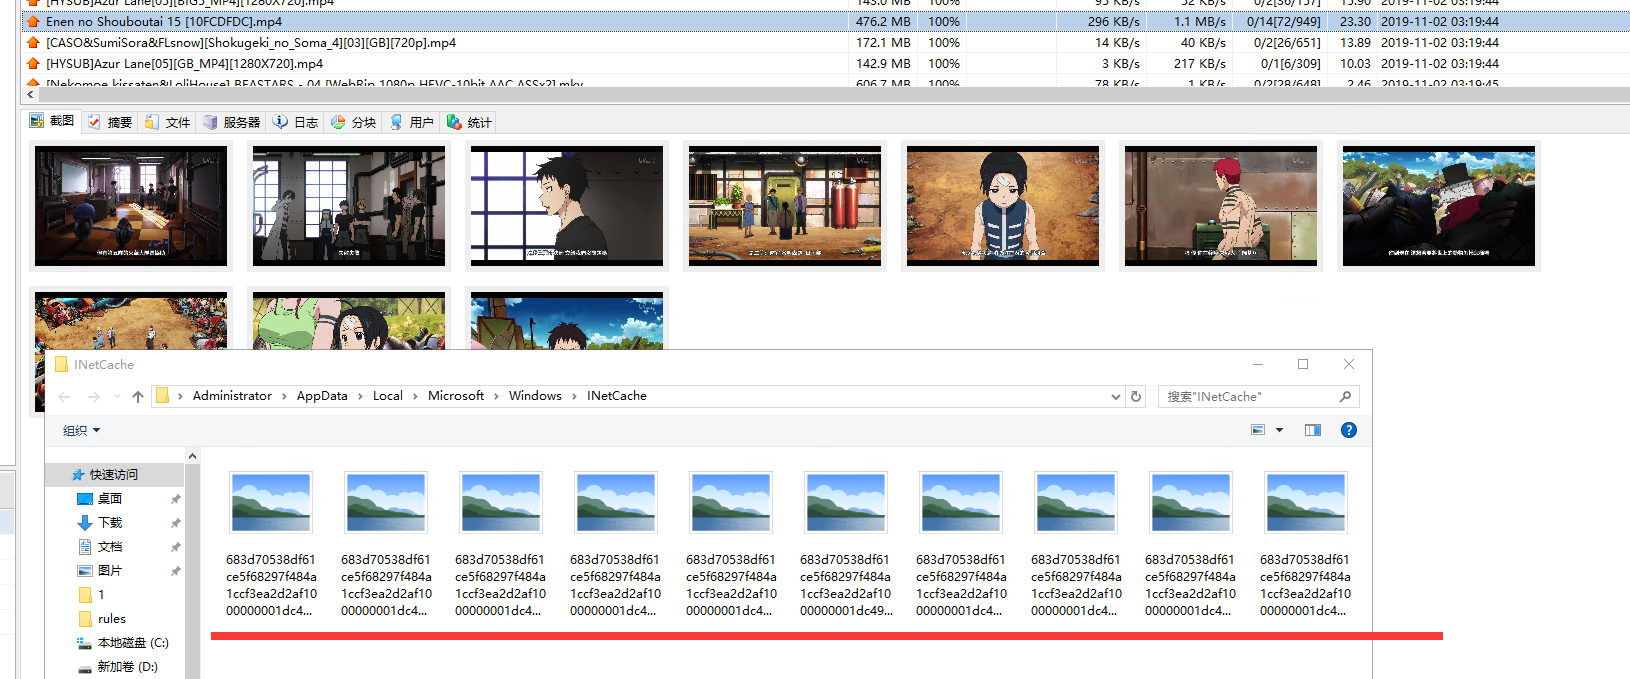Navigate to the Windows breadcrumb
Image resolution: width=1630 pixels, height=679 pixels.
pos(535,396)
